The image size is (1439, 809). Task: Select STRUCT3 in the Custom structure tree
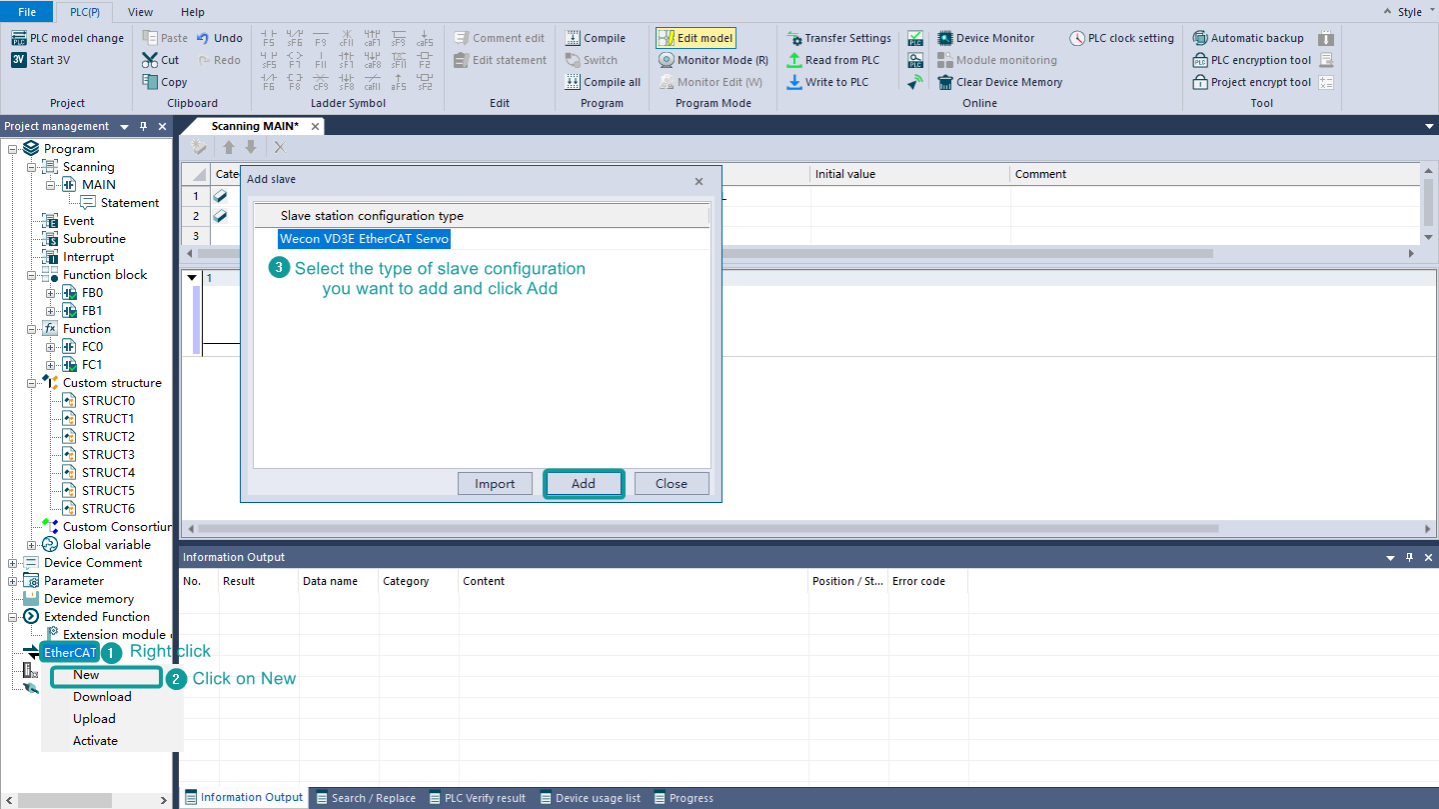coord(108,455)
